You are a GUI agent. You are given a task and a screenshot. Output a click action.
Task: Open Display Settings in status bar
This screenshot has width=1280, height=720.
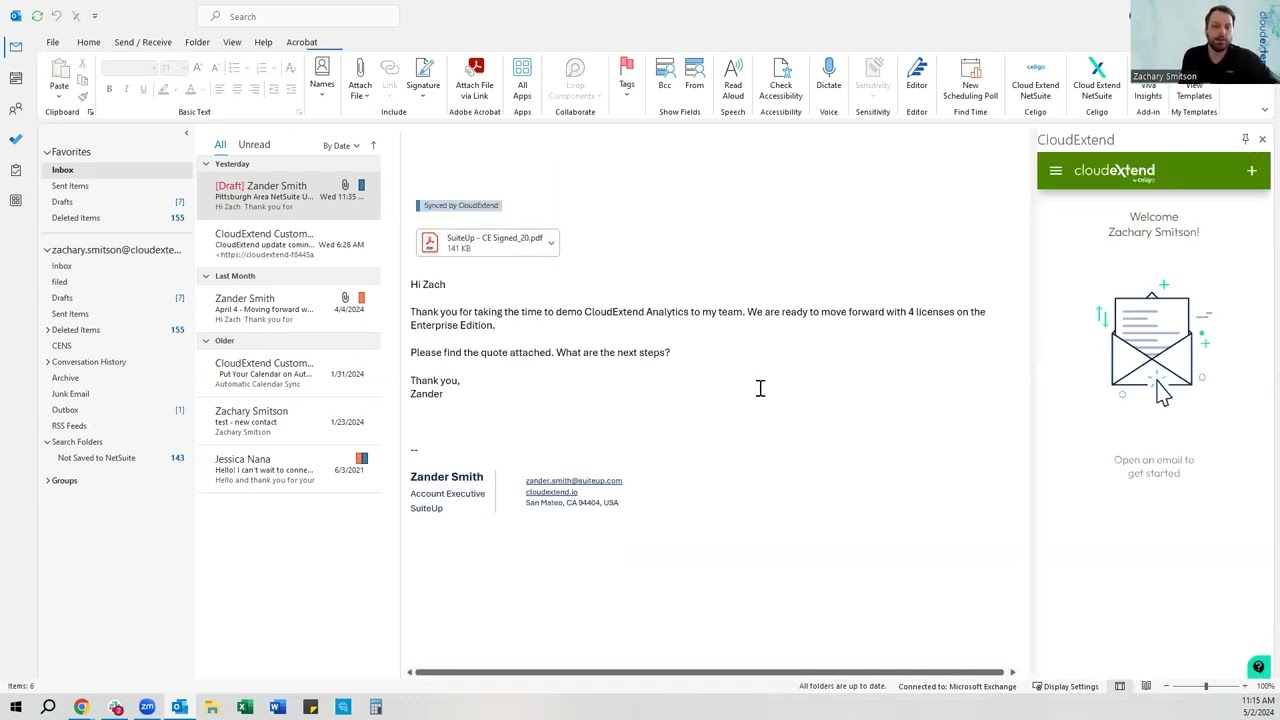(1066, 687)
